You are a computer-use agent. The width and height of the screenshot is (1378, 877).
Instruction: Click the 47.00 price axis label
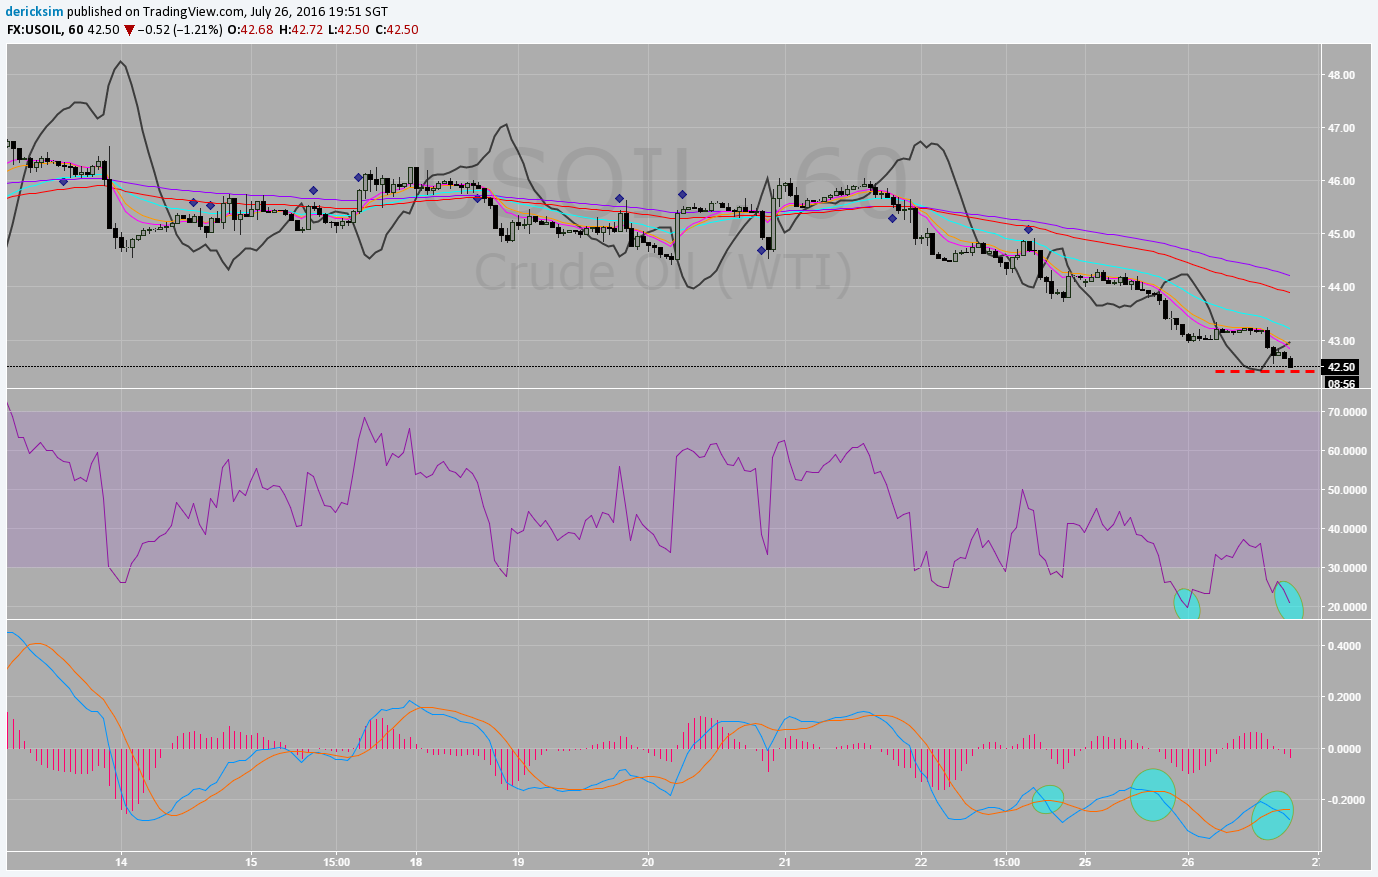click(x=1342, y=128)
